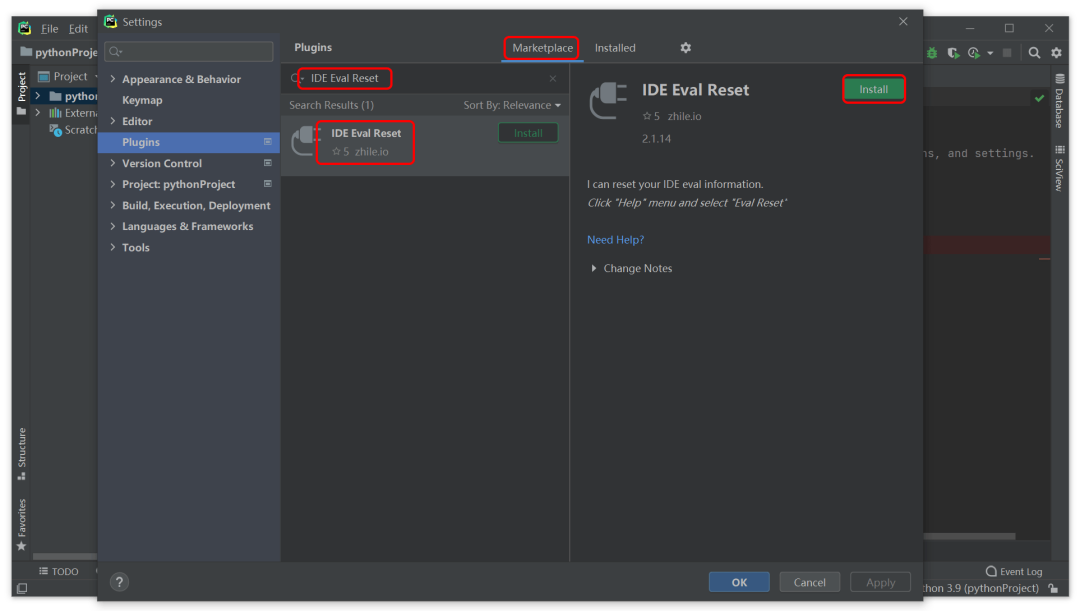Clear the plugin search field X
The height and width of the screenshot is (611, 1080).
[552, 79]
